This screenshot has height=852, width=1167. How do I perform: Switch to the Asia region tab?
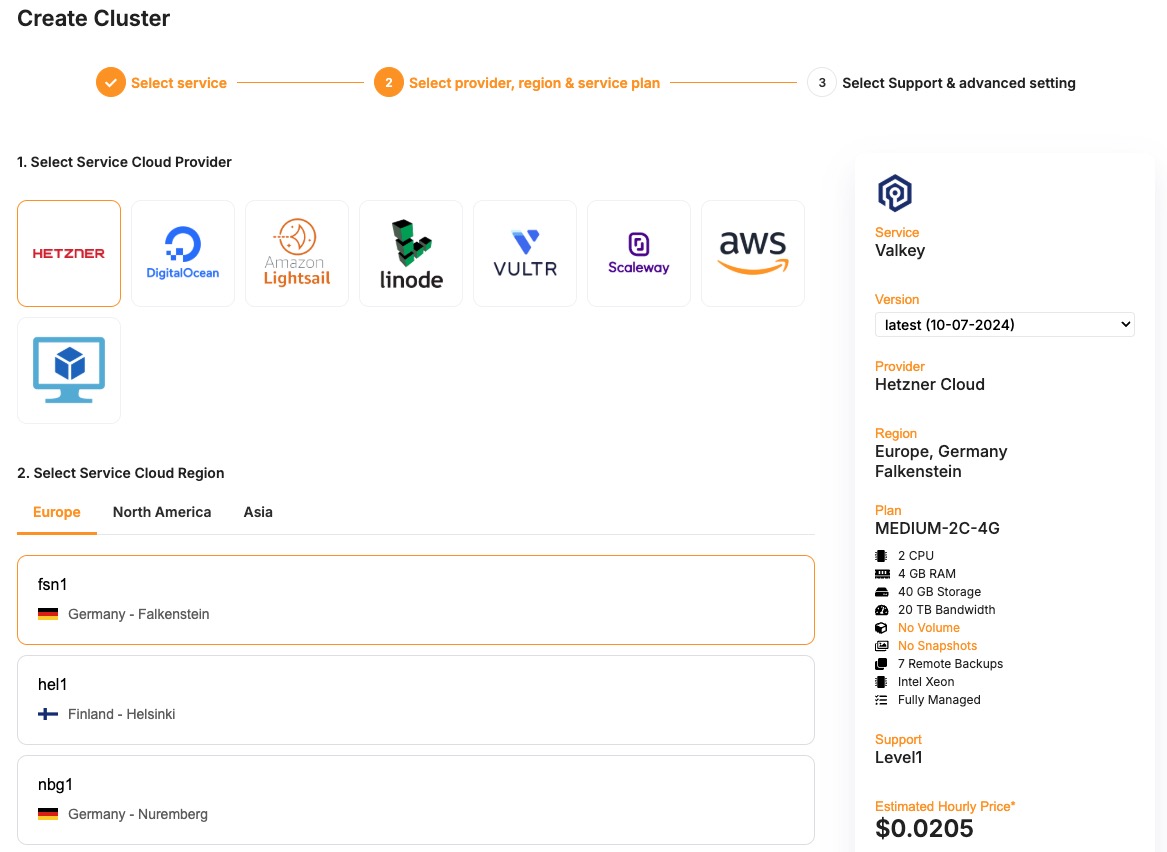(258, 512)
